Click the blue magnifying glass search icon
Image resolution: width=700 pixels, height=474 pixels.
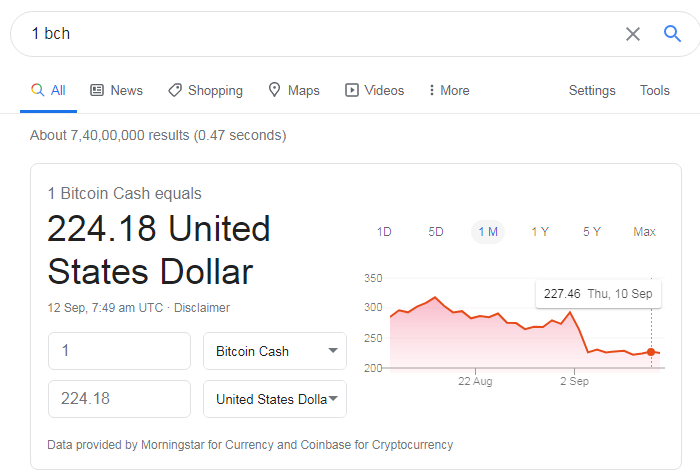(x=672, y=33)
